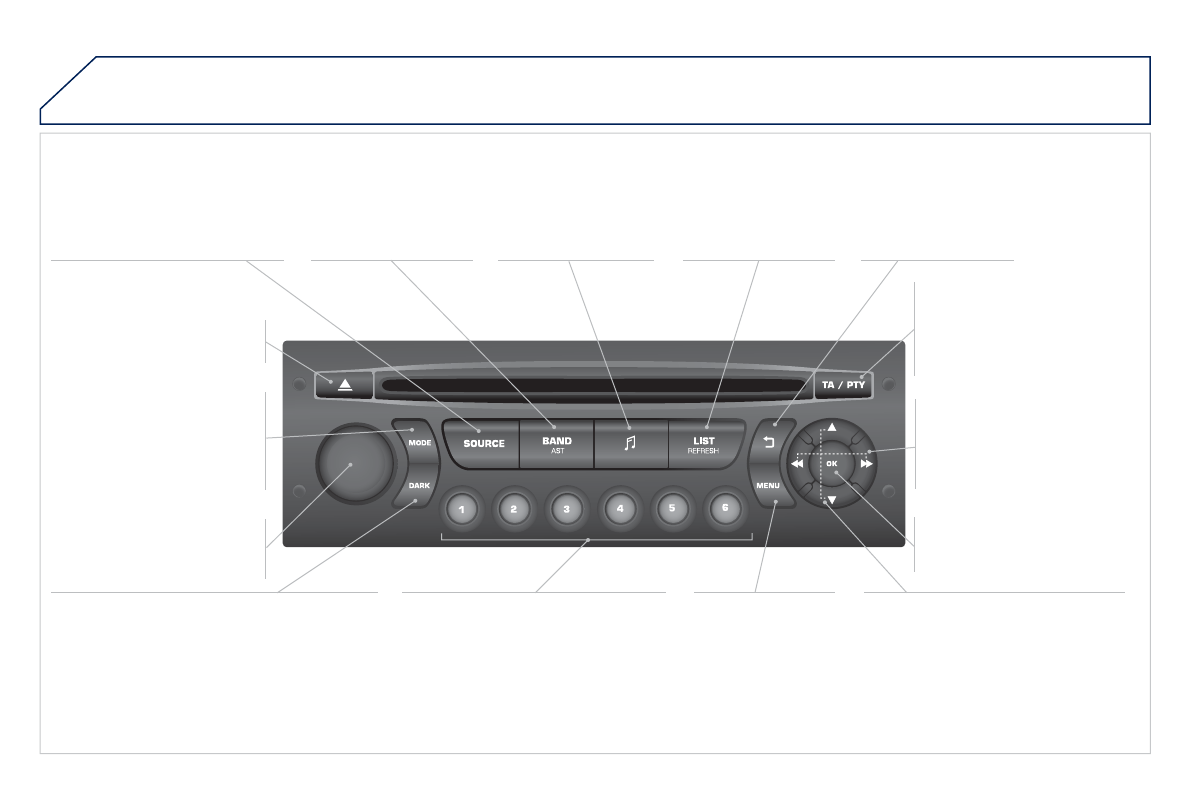This screenshot has width=1191, height=794.
Task: Open the MENU button
Action: point(769,486)
